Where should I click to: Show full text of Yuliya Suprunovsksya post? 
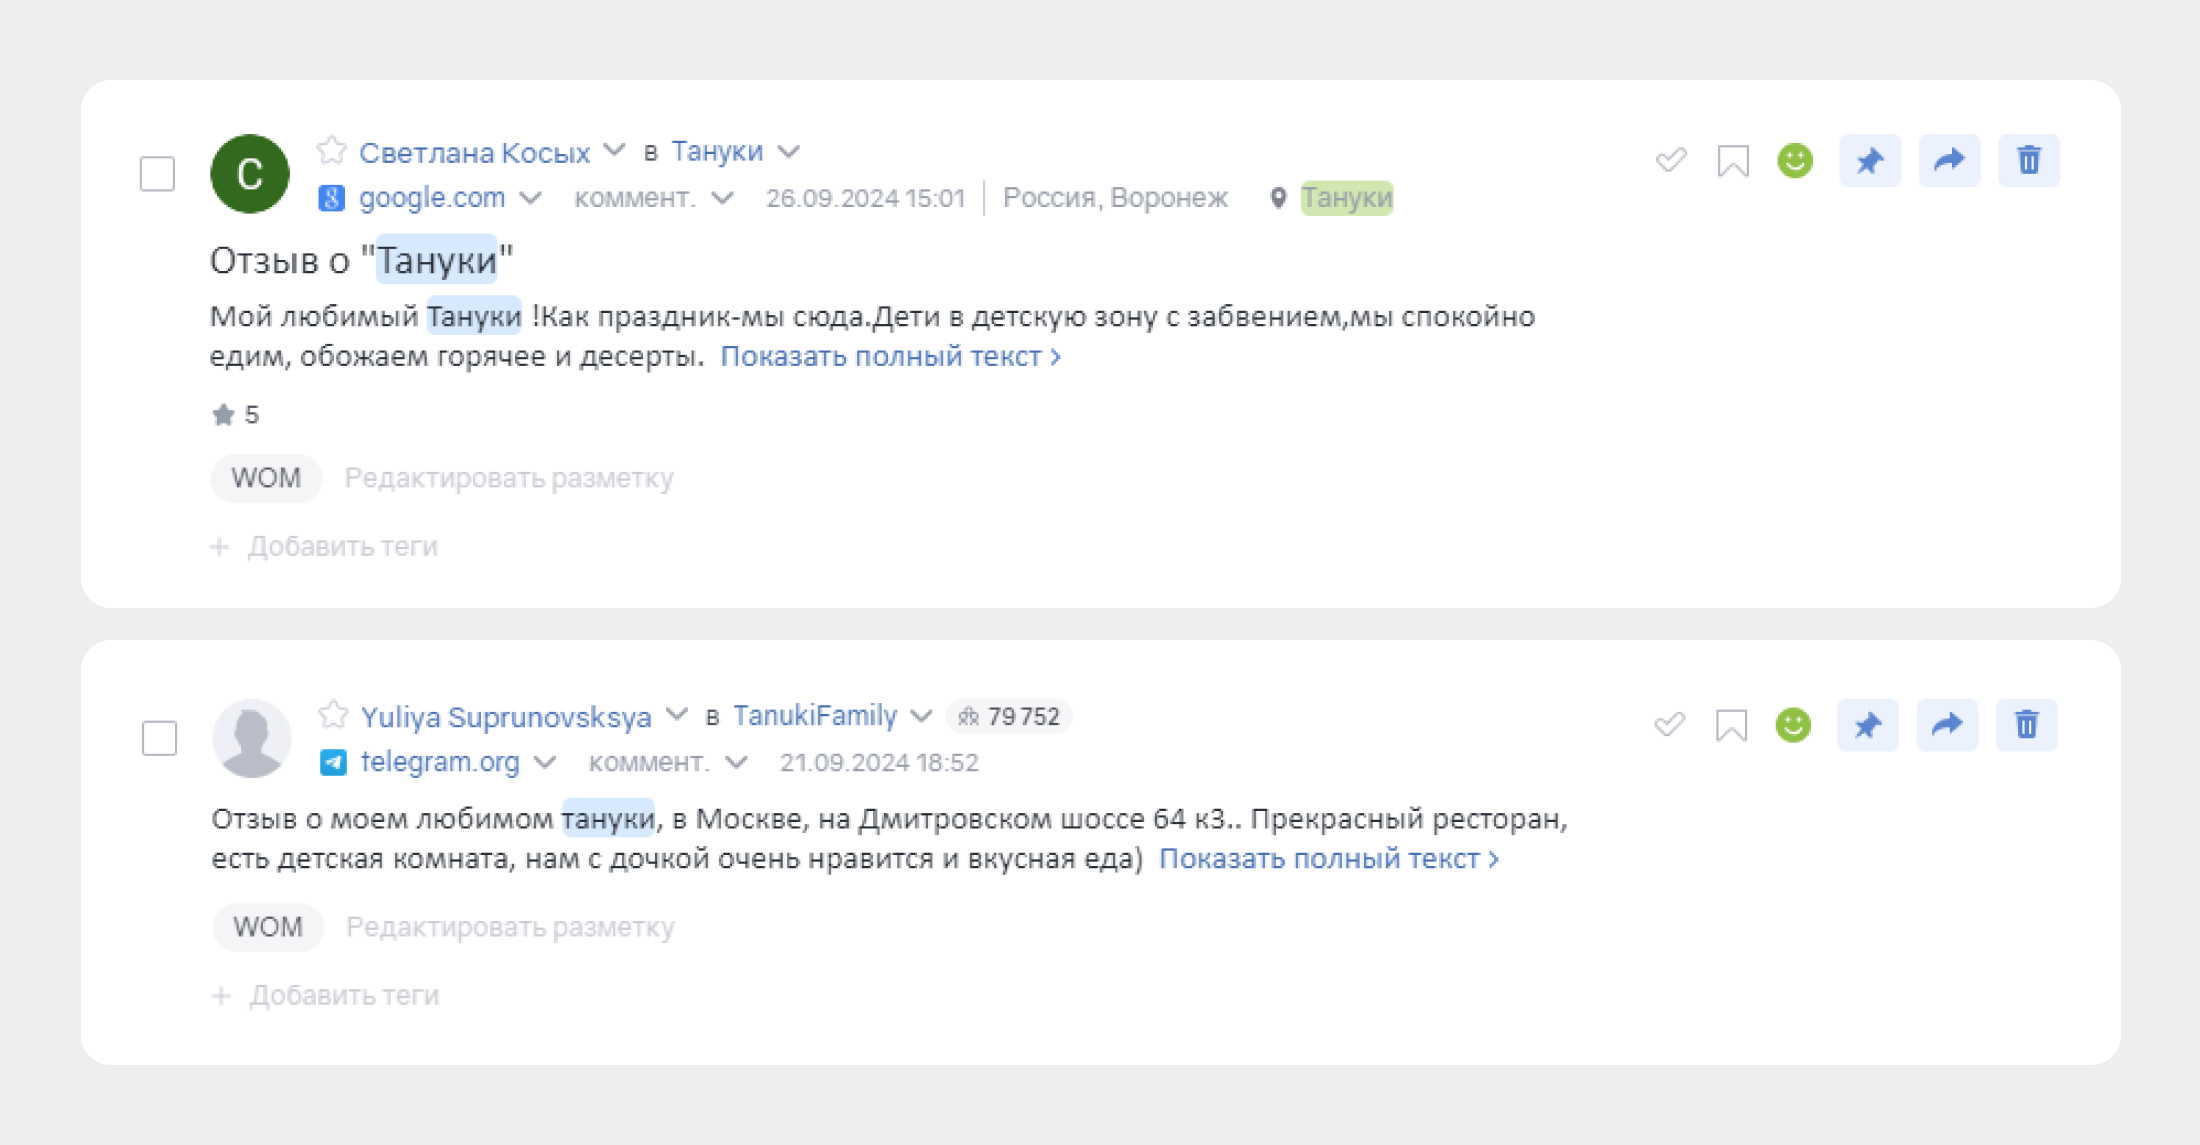click(x=1329, y=858)
